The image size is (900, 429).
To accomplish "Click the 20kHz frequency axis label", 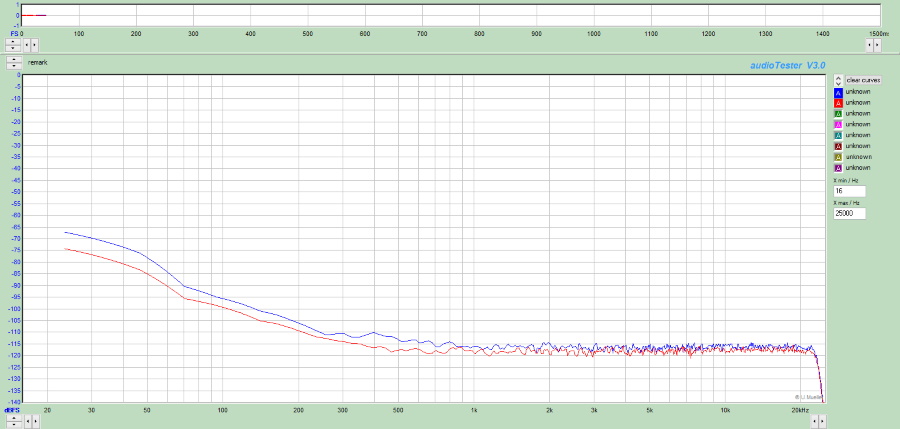I will tap(800, 410).
